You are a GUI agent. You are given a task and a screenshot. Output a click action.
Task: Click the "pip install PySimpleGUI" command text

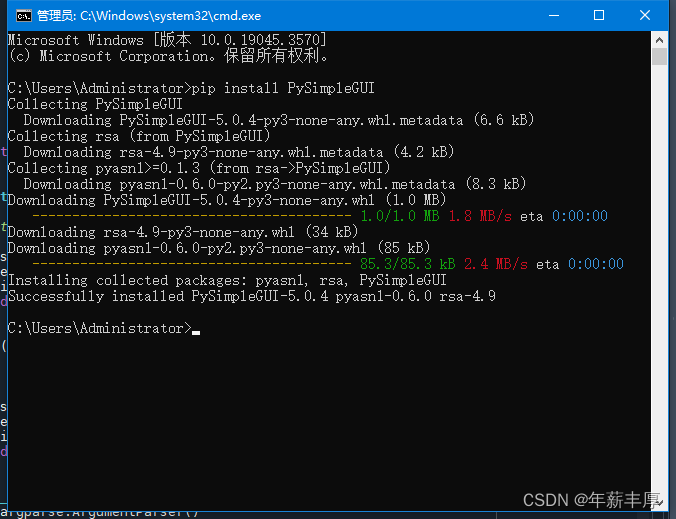283,88
